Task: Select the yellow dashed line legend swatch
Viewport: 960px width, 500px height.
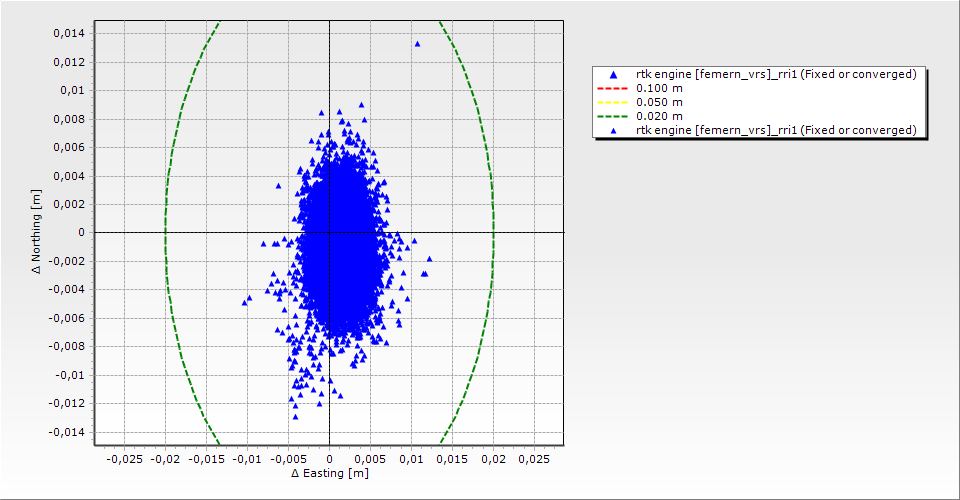Action: point(613,102)
